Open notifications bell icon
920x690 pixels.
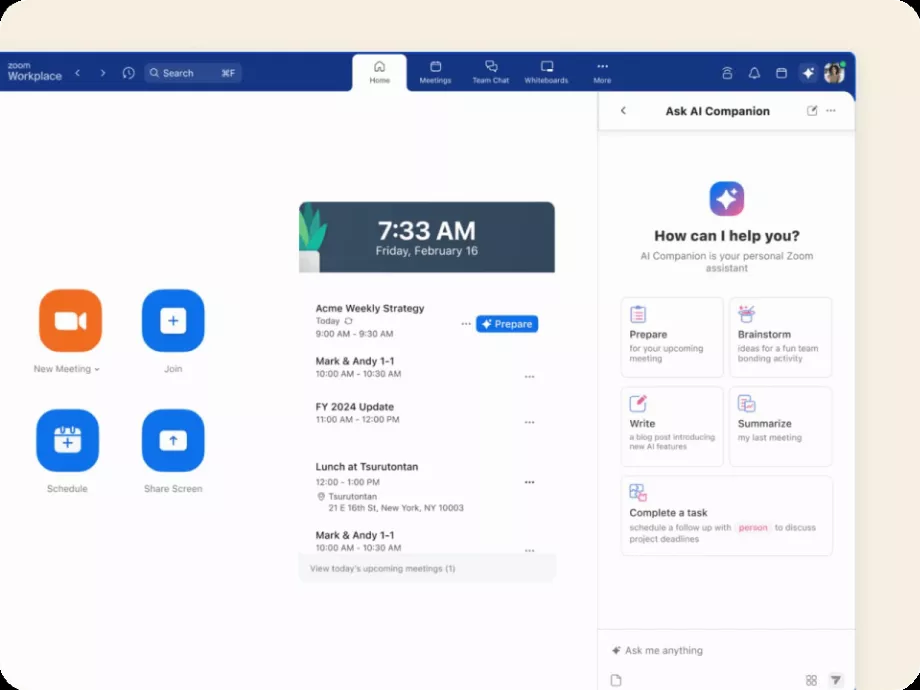tap(755, 73)
